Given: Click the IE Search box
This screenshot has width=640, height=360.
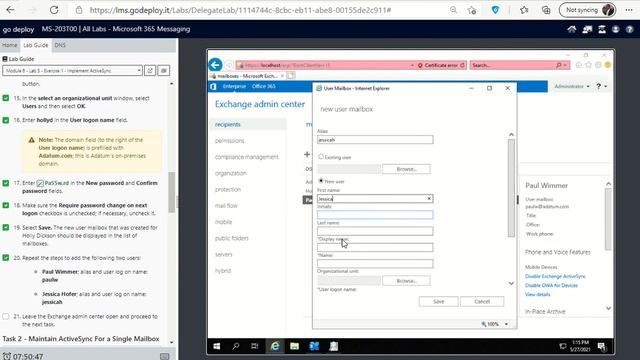Looking at the screenshot, I should click(514, 65).
